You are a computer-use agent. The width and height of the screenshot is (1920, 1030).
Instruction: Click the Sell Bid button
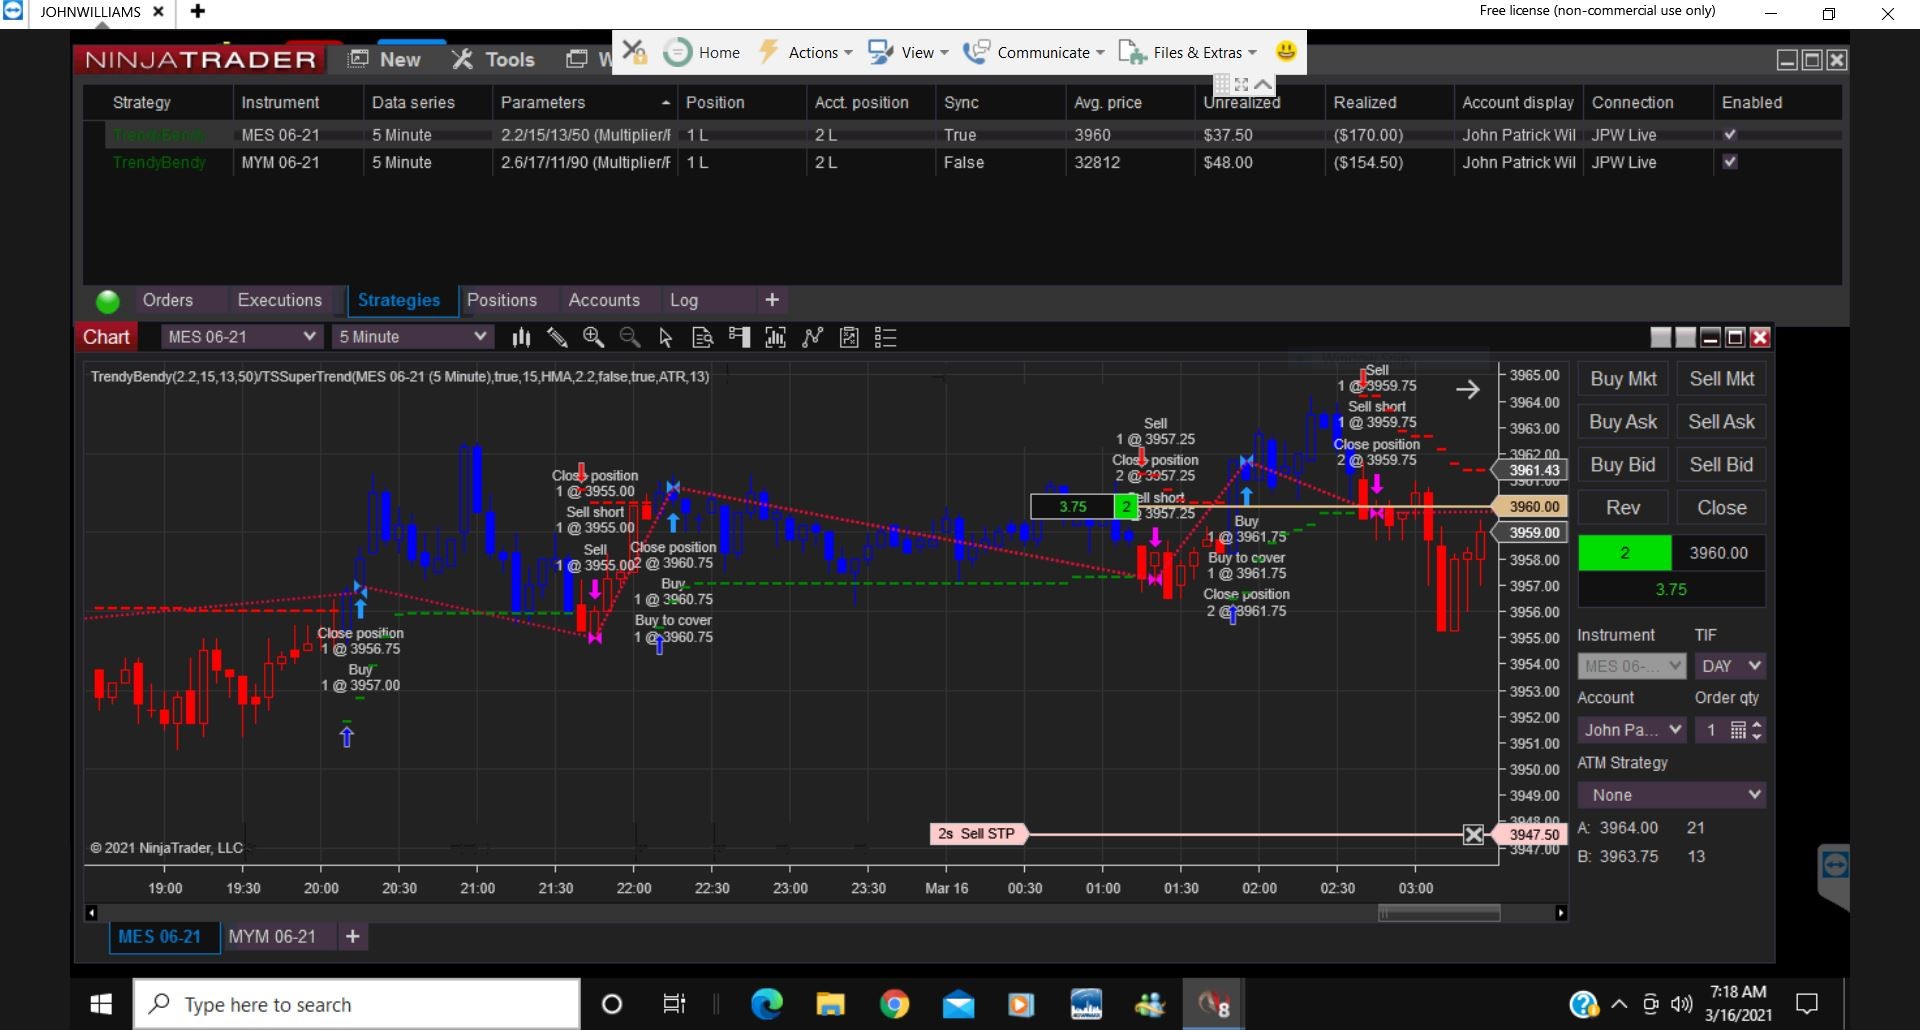pyautogui.click(x=1721, y=465)
